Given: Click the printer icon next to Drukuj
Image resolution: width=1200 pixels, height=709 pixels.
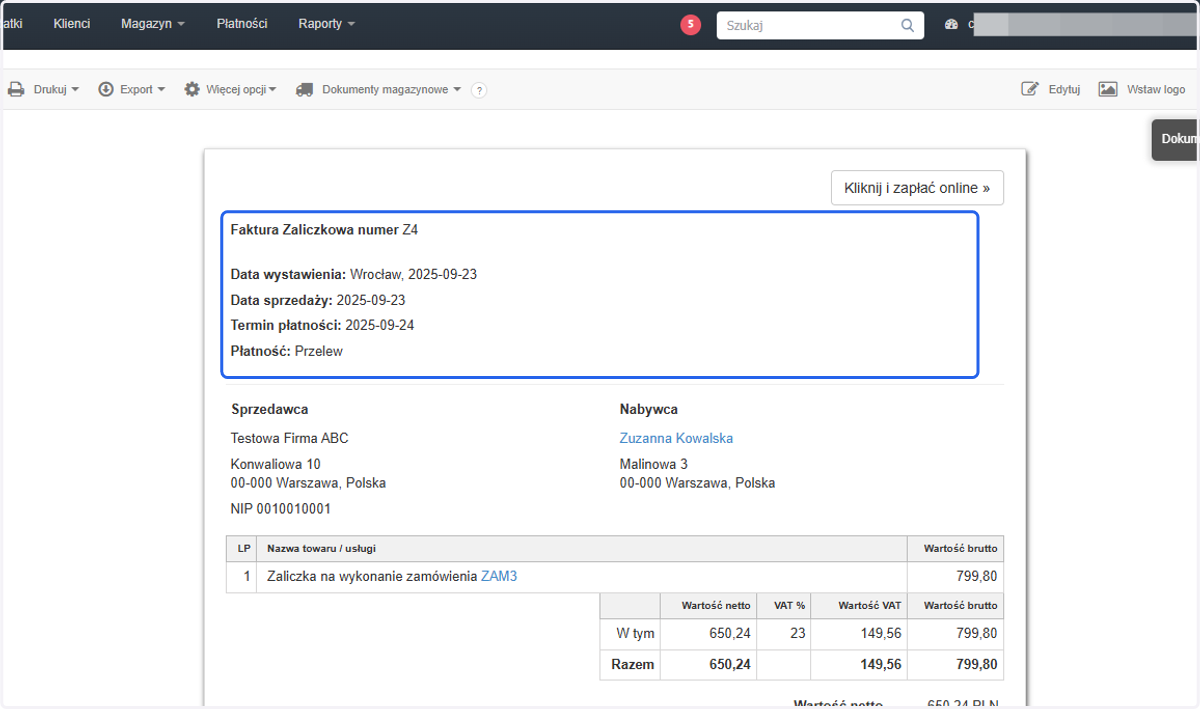Looking at the screenshot, I should coord(16,89).
